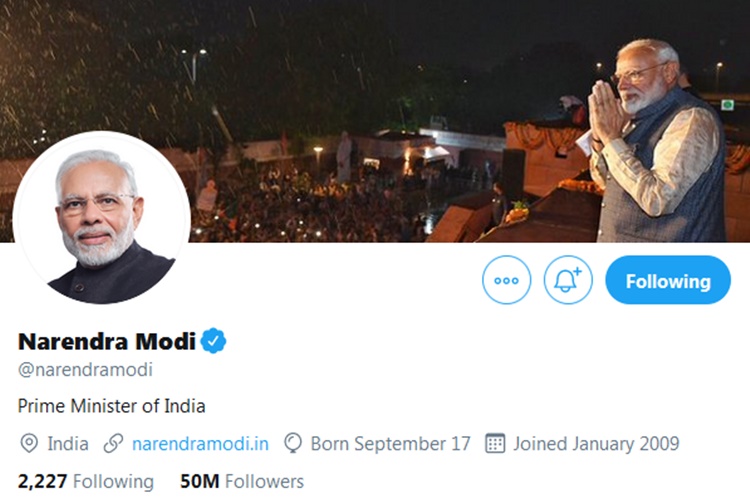
Task: Click the blue Following button
Action: 668,280
